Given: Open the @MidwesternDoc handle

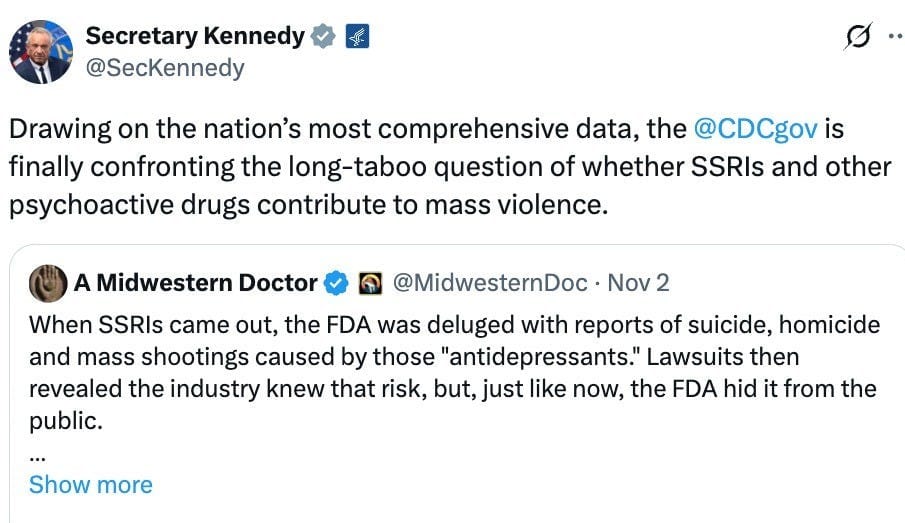Looking at the screenshot, I should point(490,283).
